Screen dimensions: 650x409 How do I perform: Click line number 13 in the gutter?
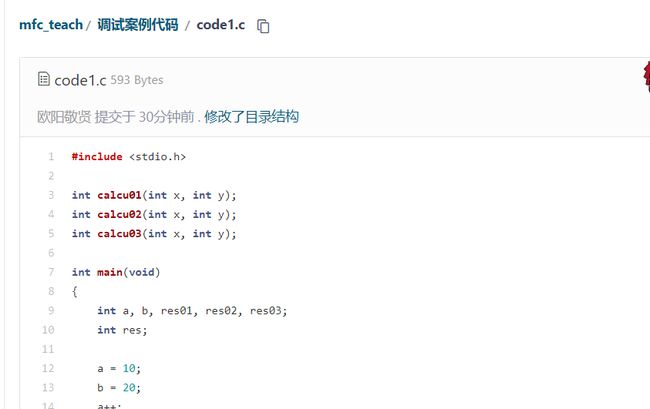pos(48,388)
